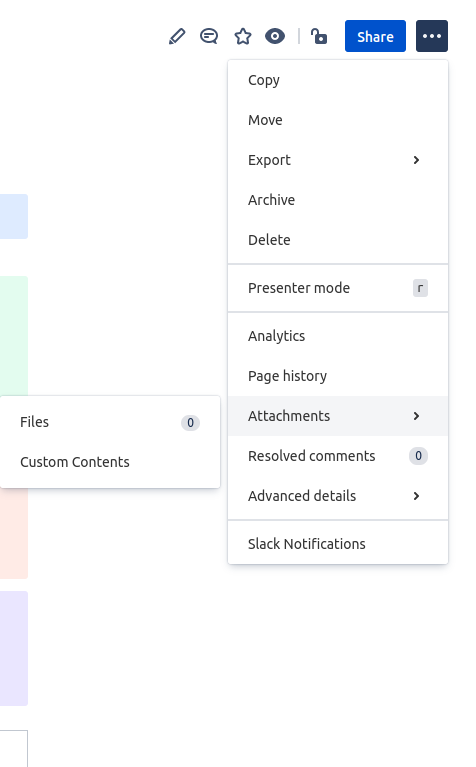Expand the Attachments submenu arrow
476x767 pixels.
416,416
